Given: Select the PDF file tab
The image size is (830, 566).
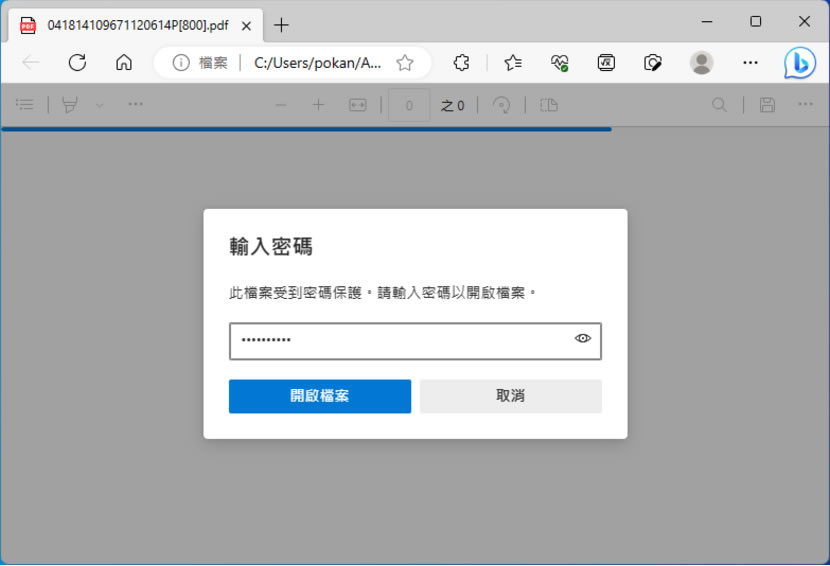Looking at the screenshot, I should (130, 25).
